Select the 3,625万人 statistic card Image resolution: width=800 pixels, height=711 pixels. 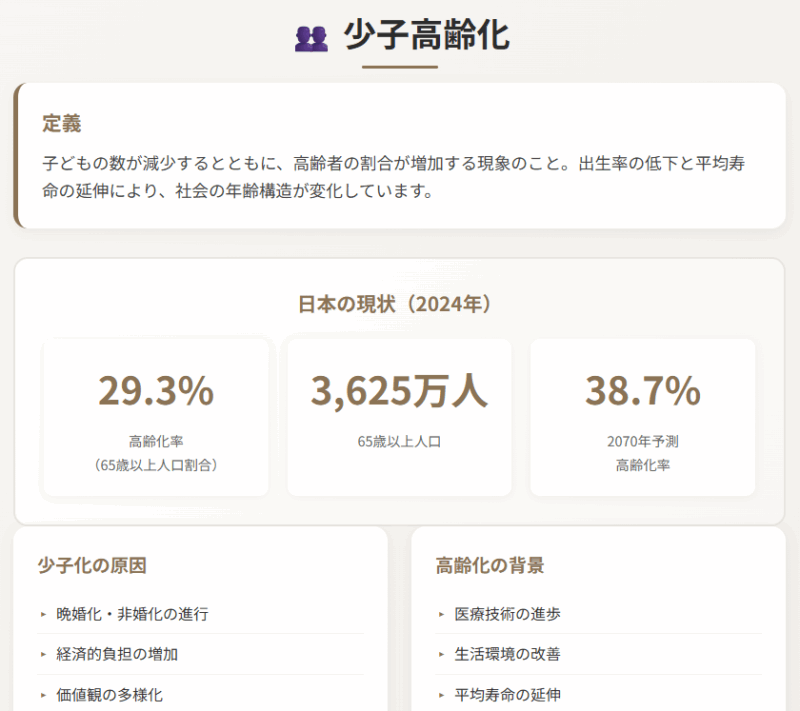[400, 416]
